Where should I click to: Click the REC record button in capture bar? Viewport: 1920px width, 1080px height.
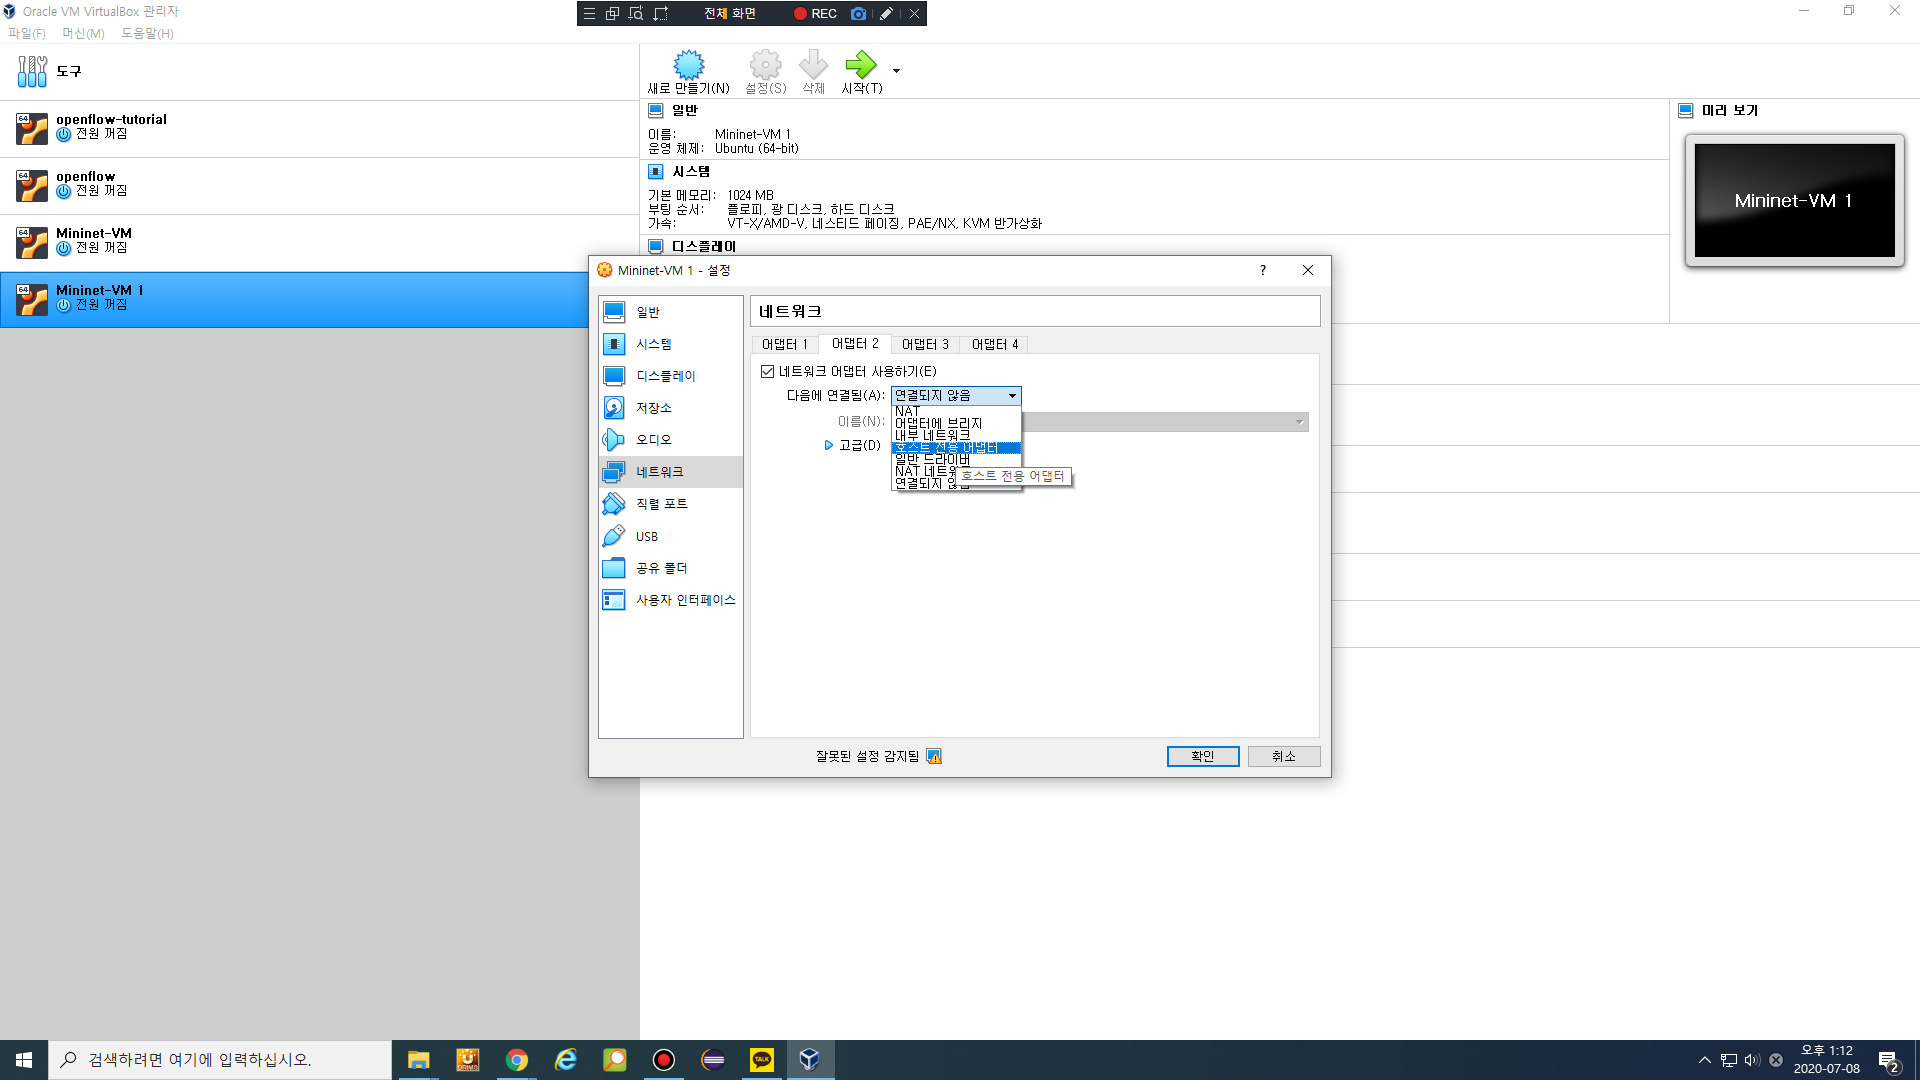815,13
